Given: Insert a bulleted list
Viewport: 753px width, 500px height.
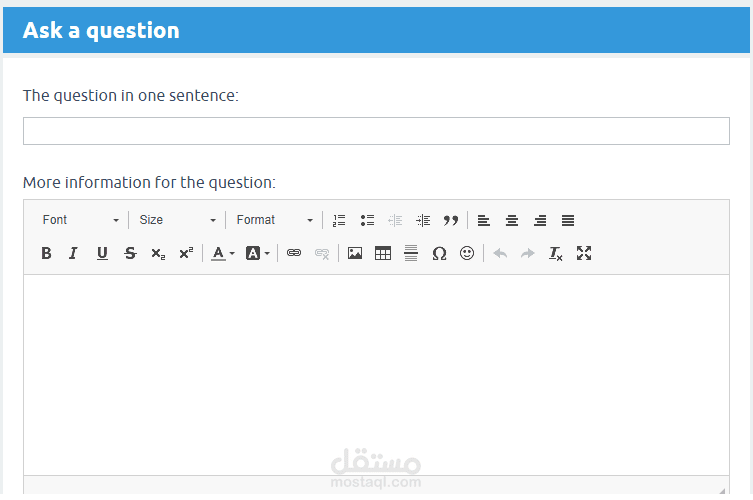Looking at the screenshot, I should (x=367, y=220).
